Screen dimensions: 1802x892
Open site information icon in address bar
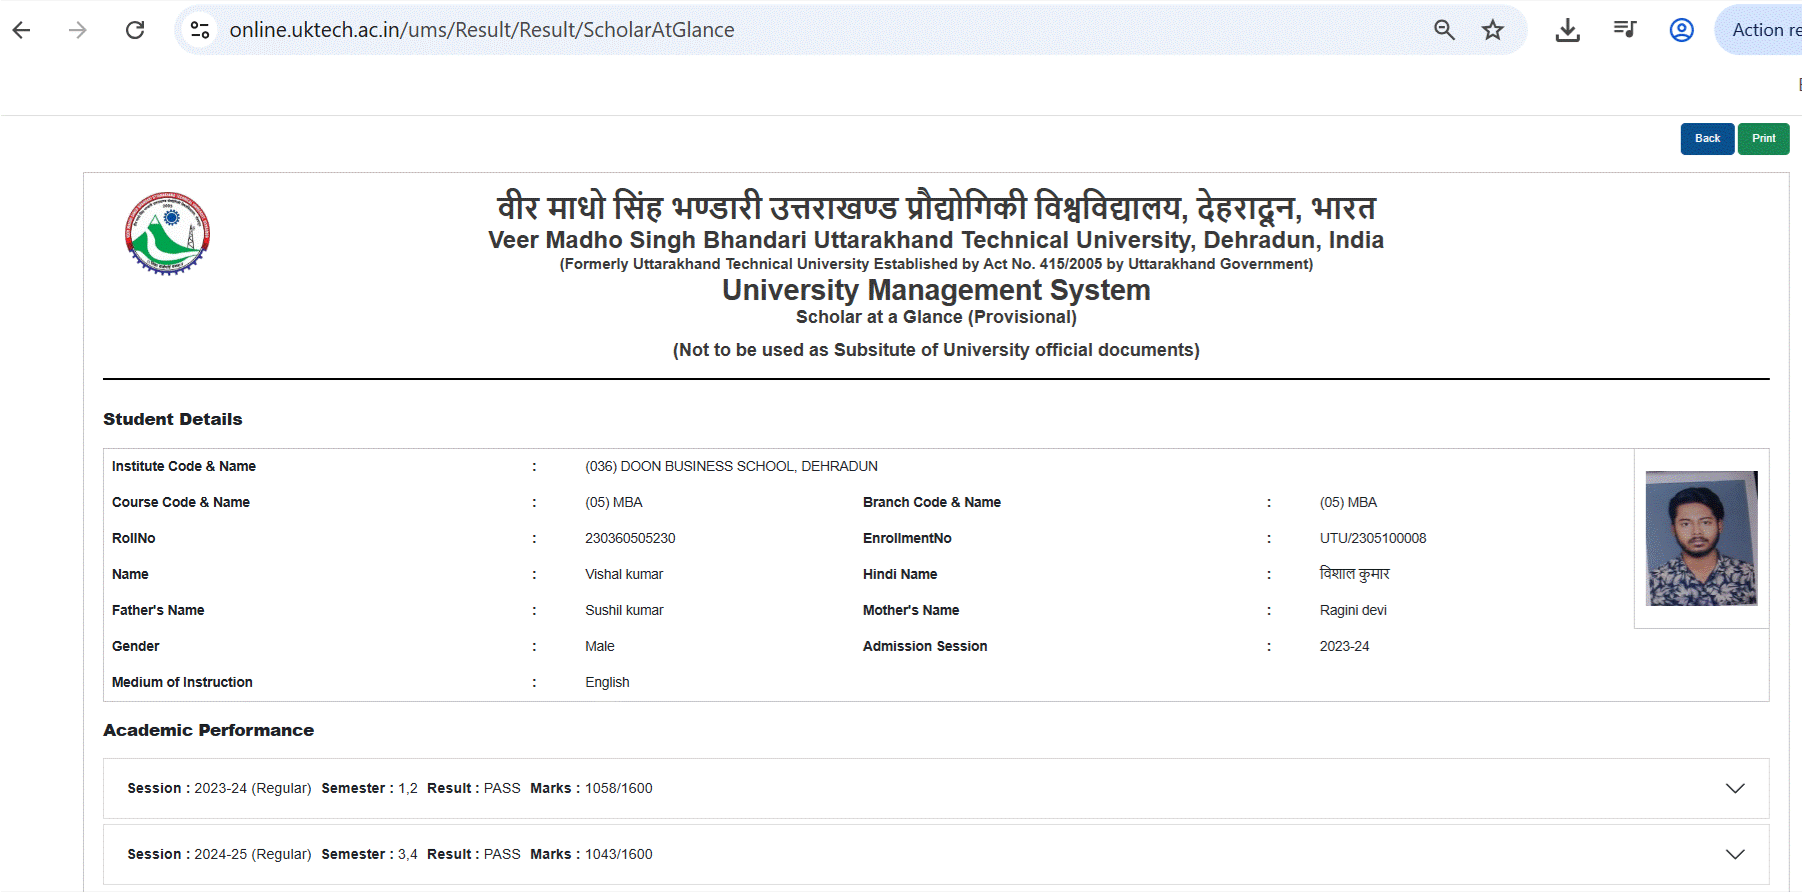pos(201,30)
